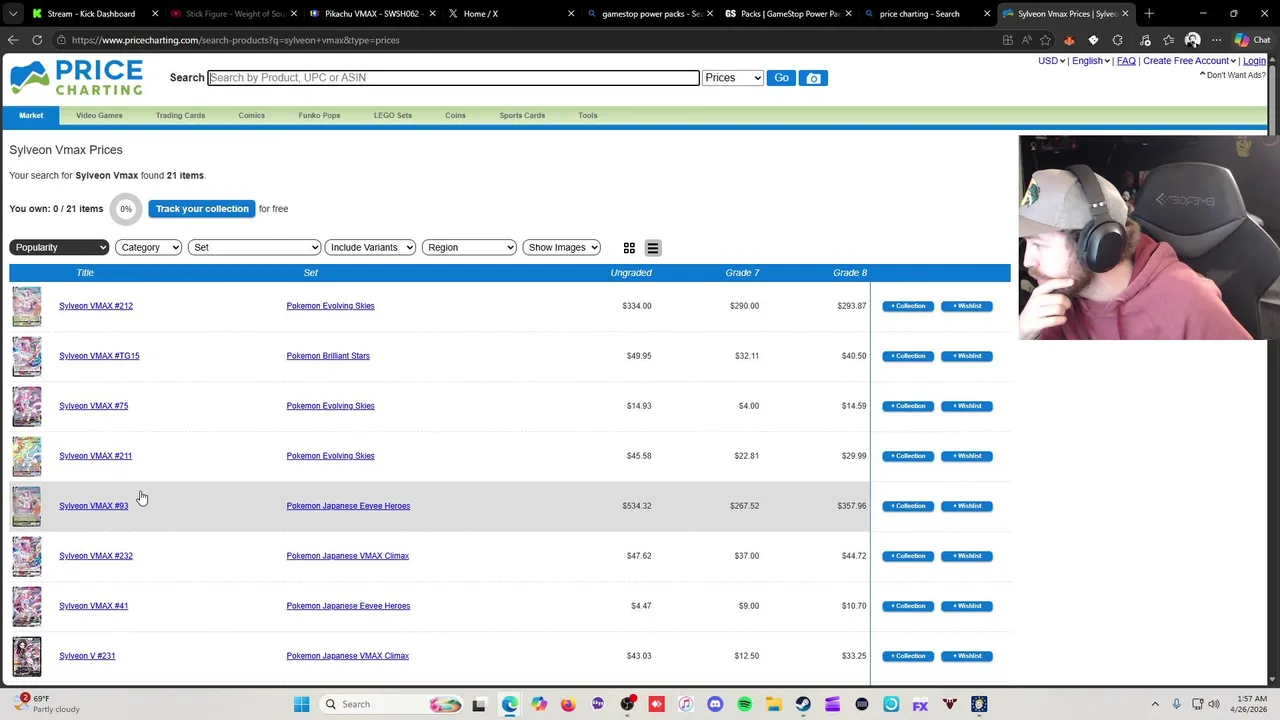
Task: Open Comics menu
Action: tap(251, 116)
